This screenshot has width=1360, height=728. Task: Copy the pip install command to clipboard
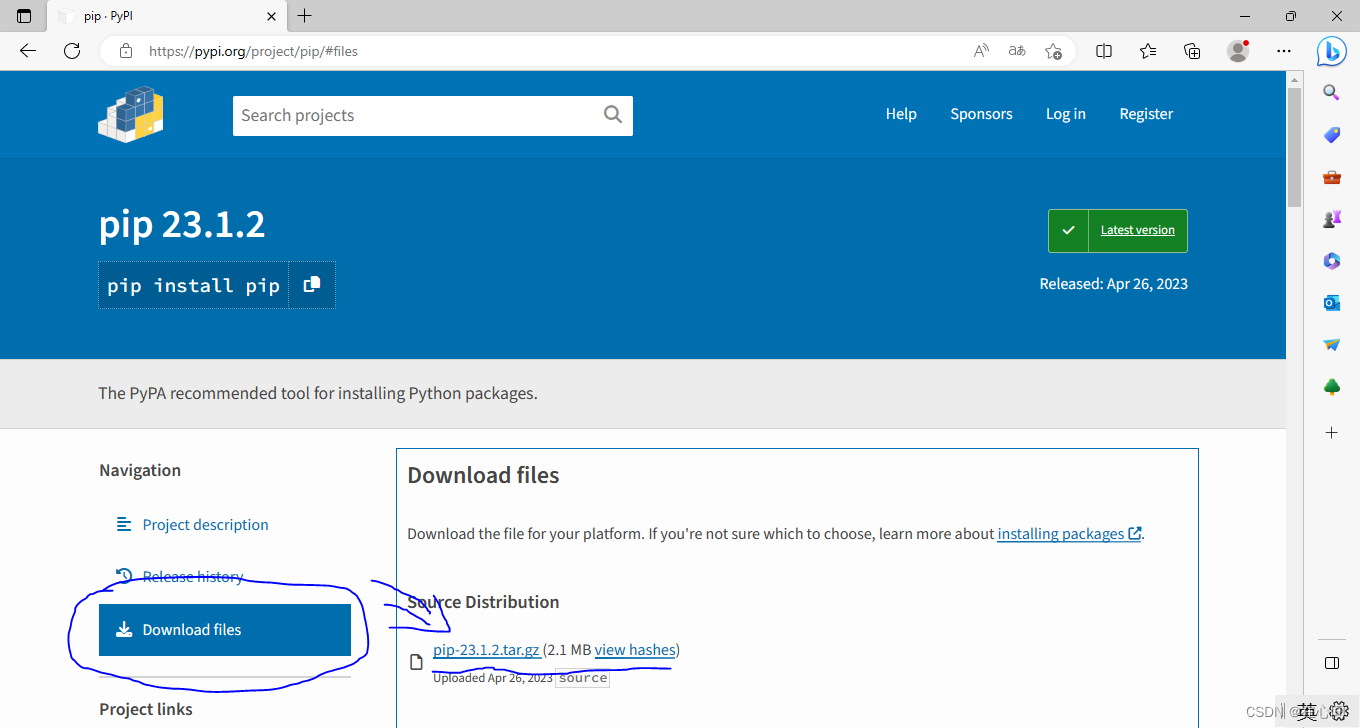(x=312, y=284)
